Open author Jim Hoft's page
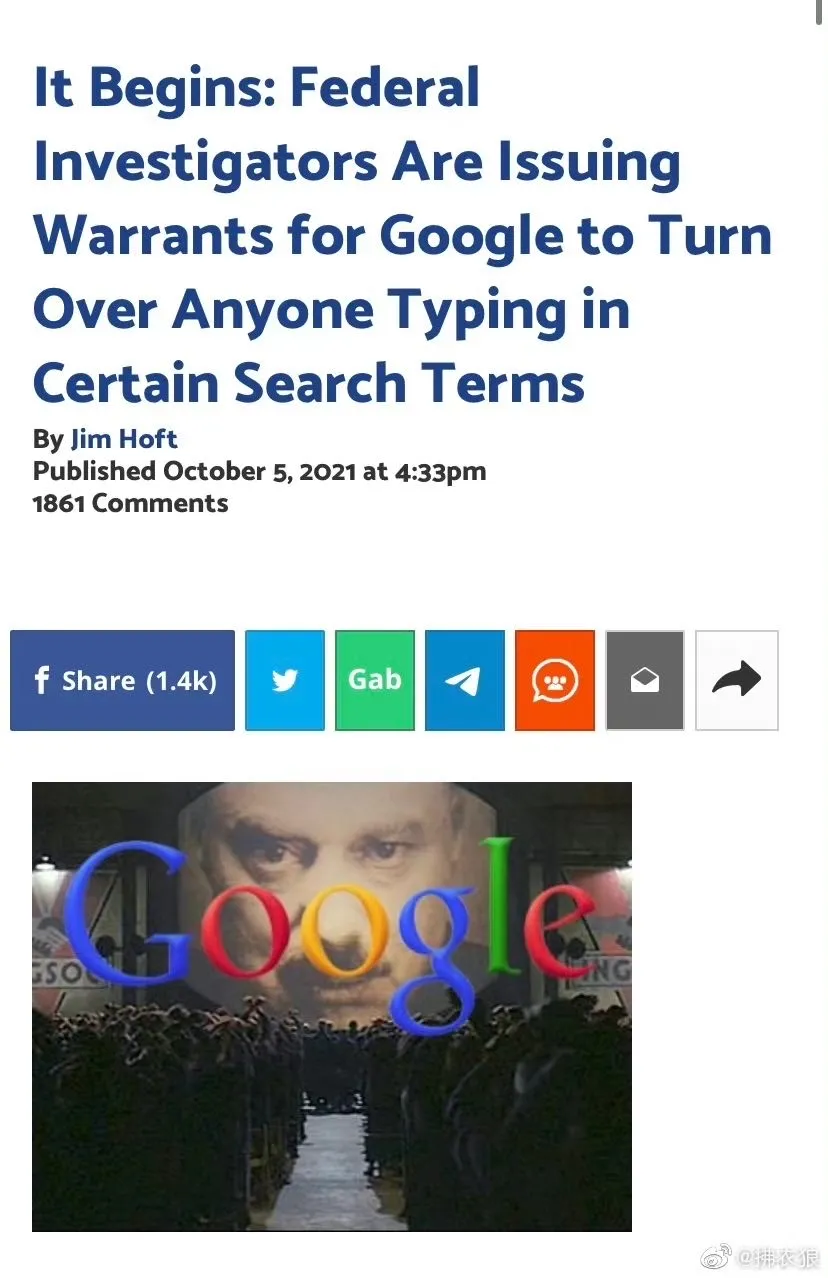This screenshot has width=828, height=1278. pyautogui.click(x=124, y=439)
